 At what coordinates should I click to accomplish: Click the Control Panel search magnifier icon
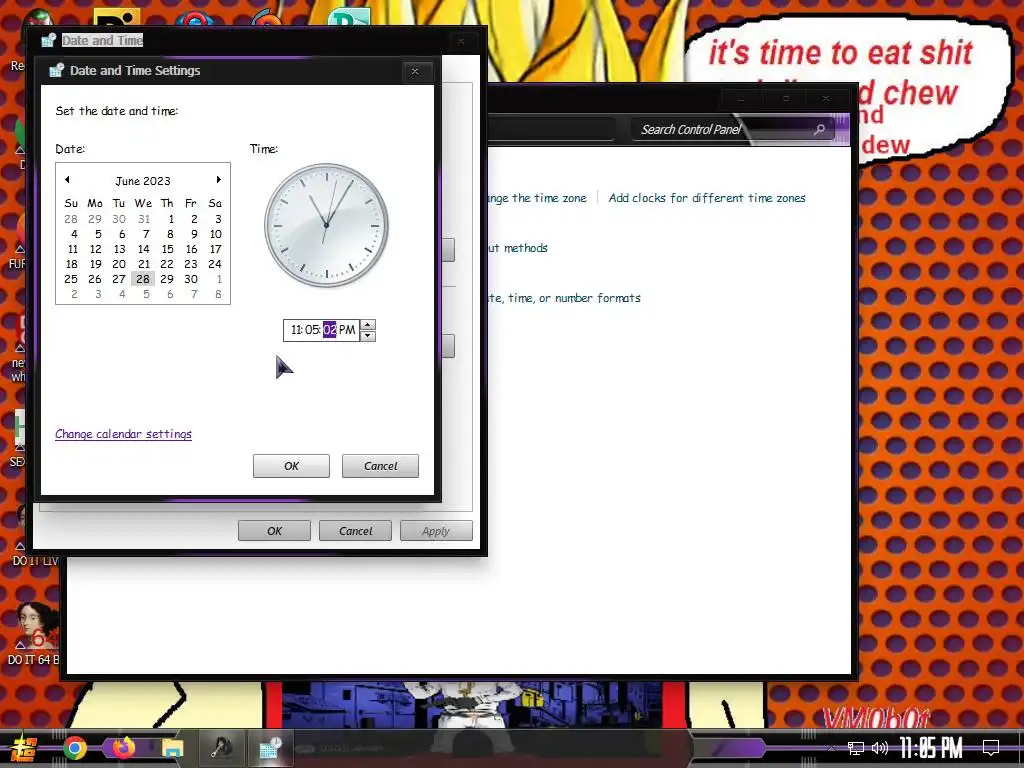click(819, 129)
